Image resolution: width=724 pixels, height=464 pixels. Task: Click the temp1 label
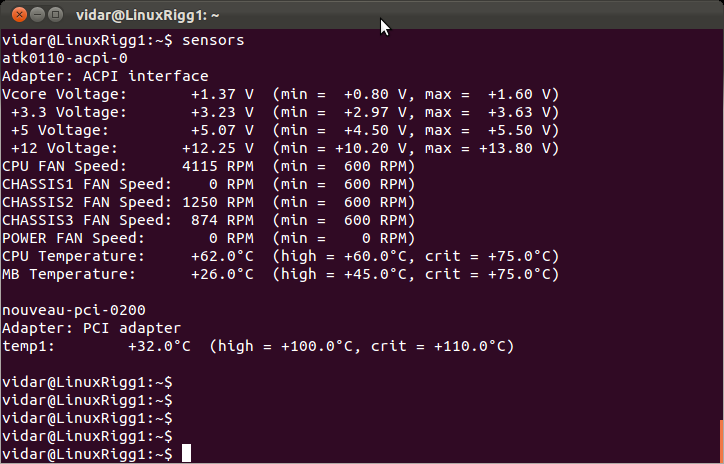click(28, 346)
